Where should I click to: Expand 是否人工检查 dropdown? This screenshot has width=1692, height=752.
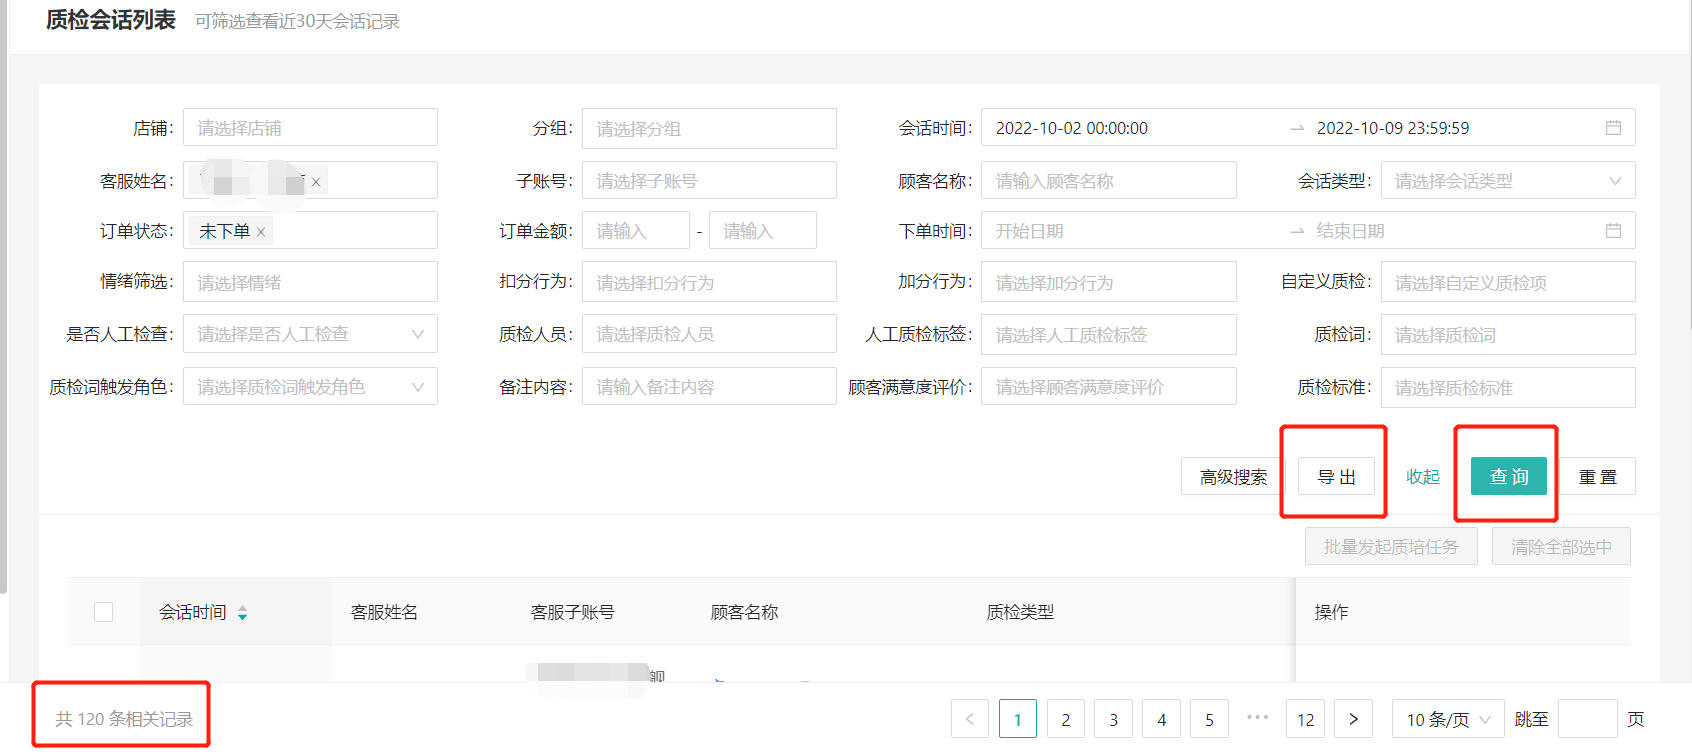click(310, 334)
